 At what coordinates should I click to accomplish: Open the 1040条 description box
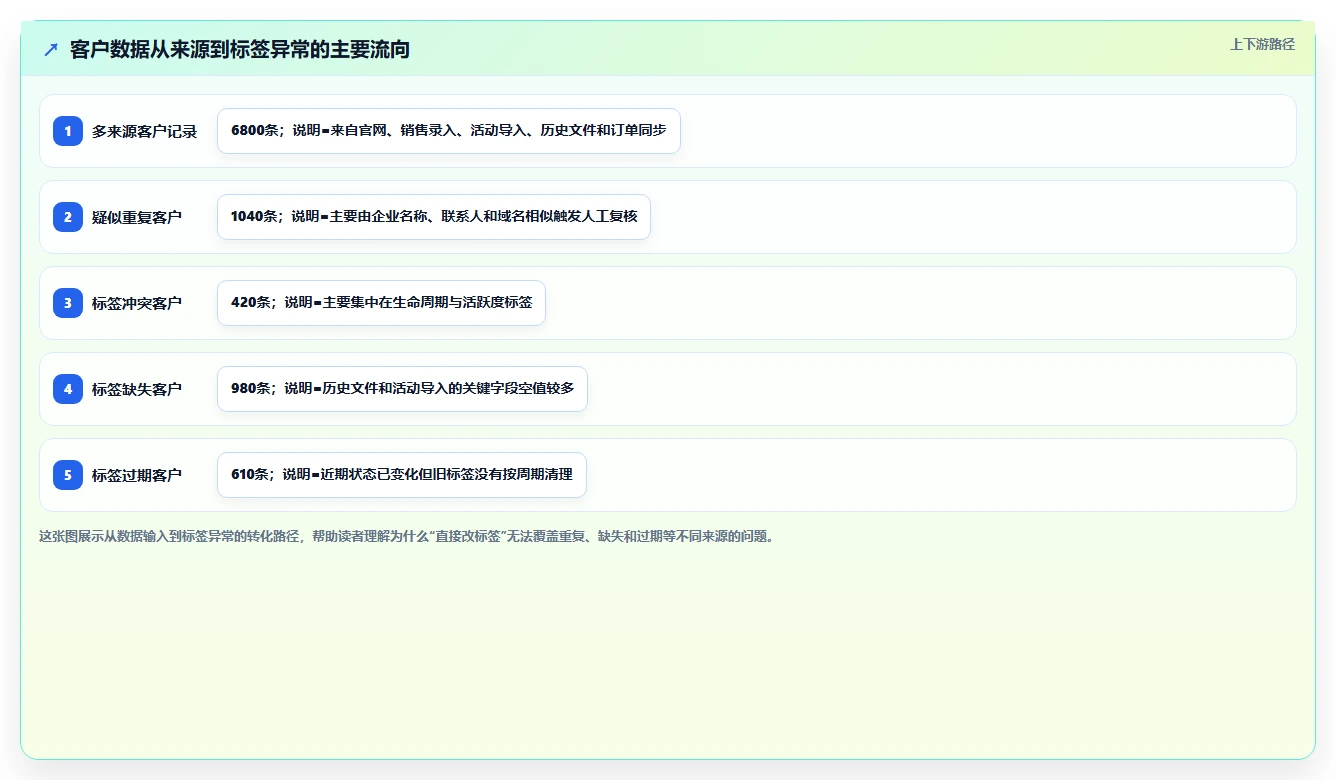434,217
